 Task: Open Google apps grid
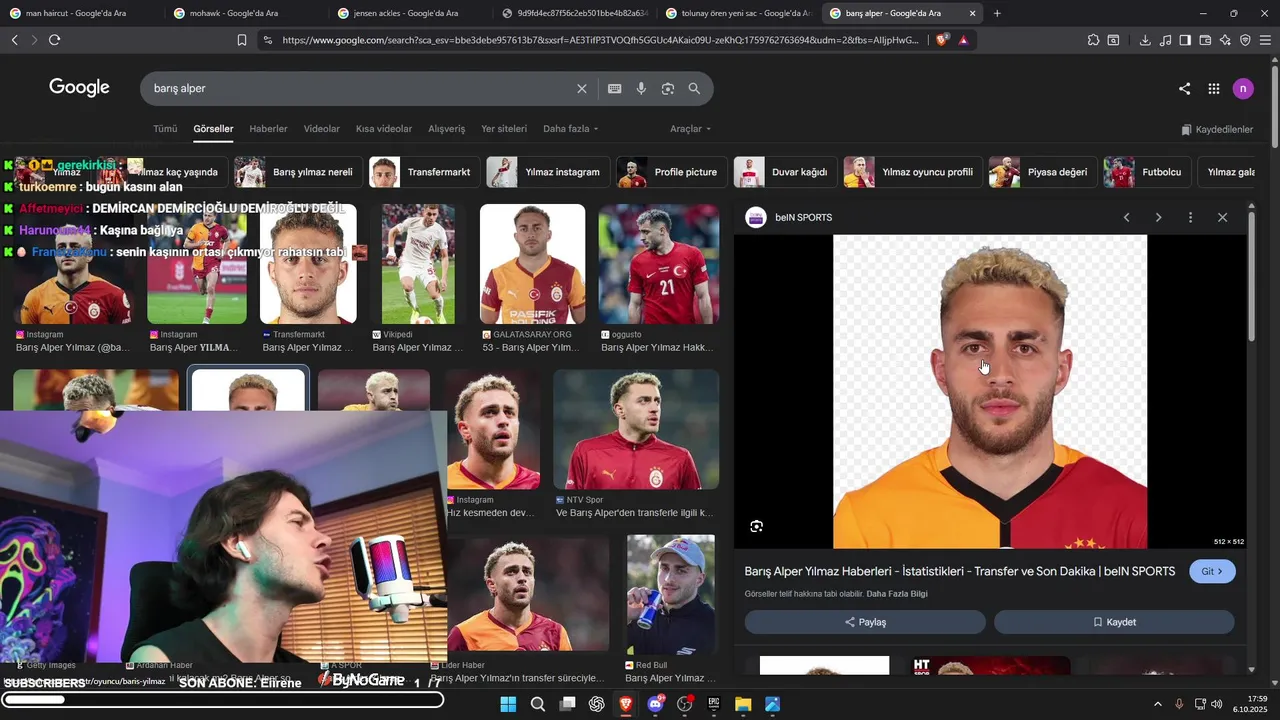(x=1213, y=89)
